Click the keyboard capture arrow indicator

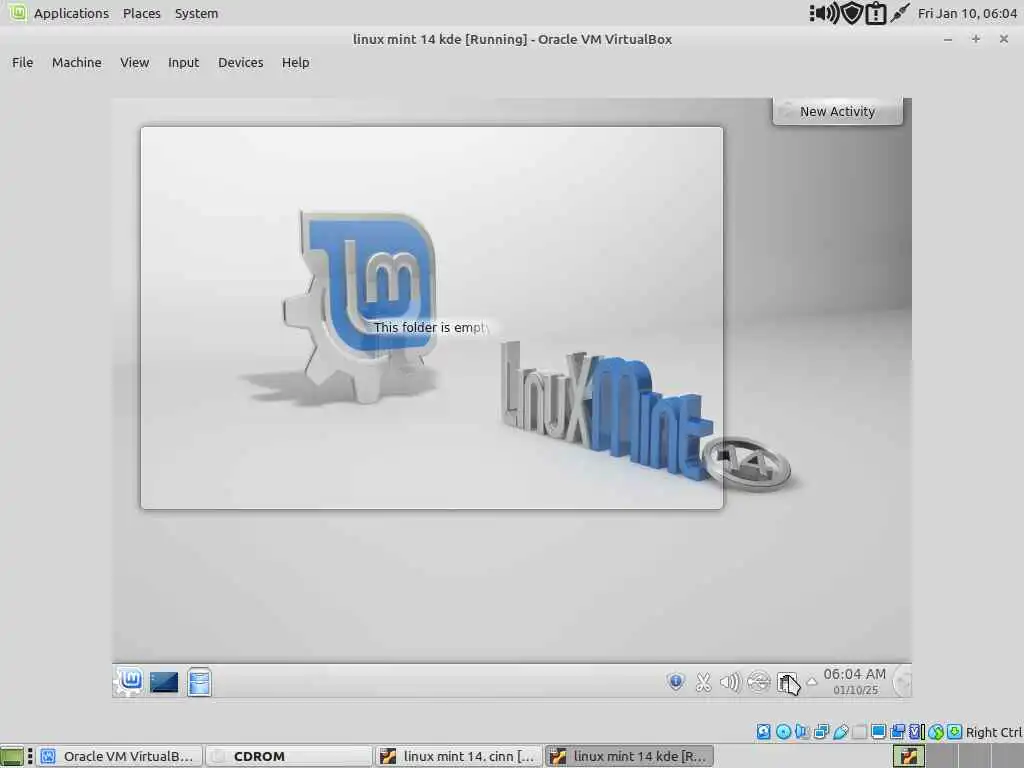point(955,731)
